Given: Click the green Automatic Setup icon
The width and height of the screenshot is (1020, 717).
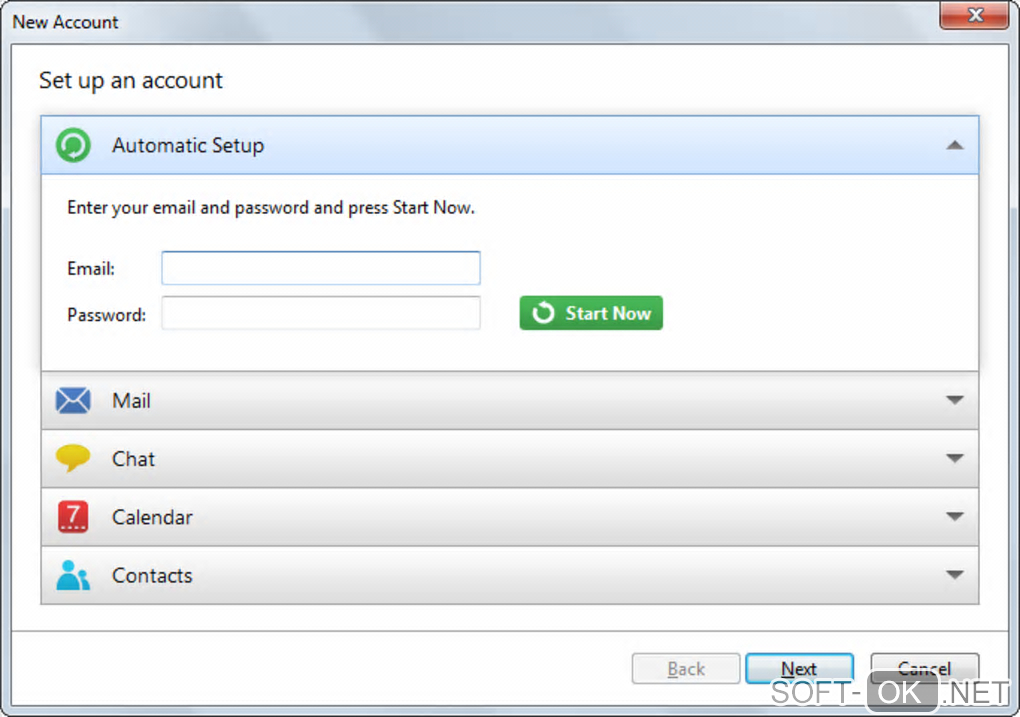Looking at the screenshot, I should tap(73, 145).
